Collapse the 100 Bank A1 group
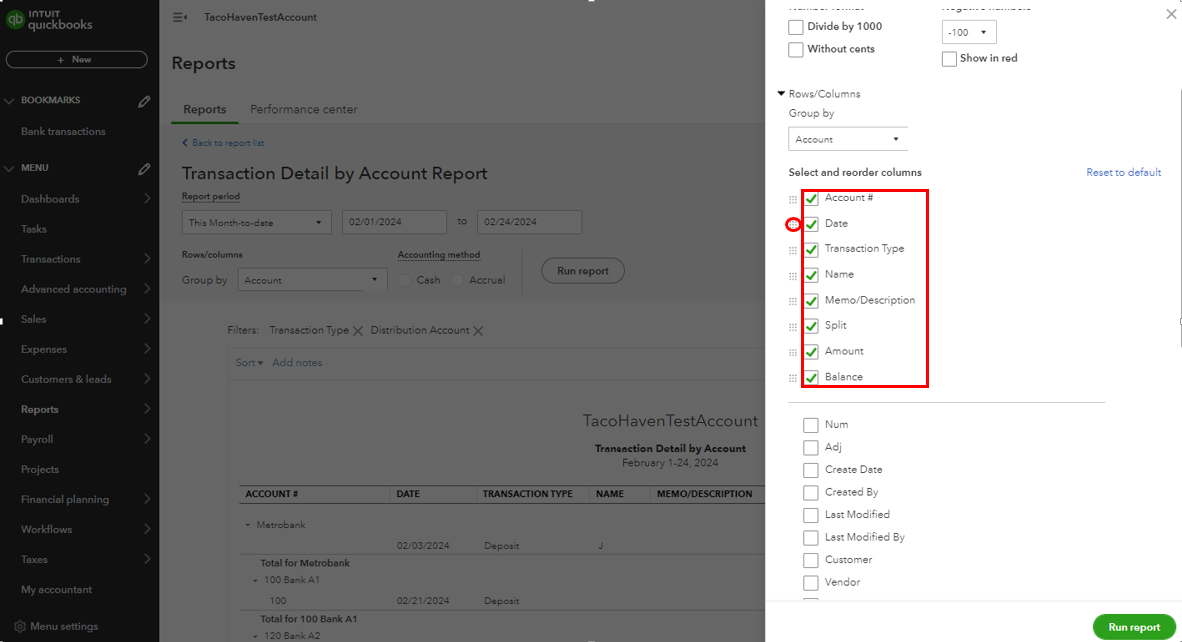This screenshot has height=642, width=1182. click(x=255, y=581)
